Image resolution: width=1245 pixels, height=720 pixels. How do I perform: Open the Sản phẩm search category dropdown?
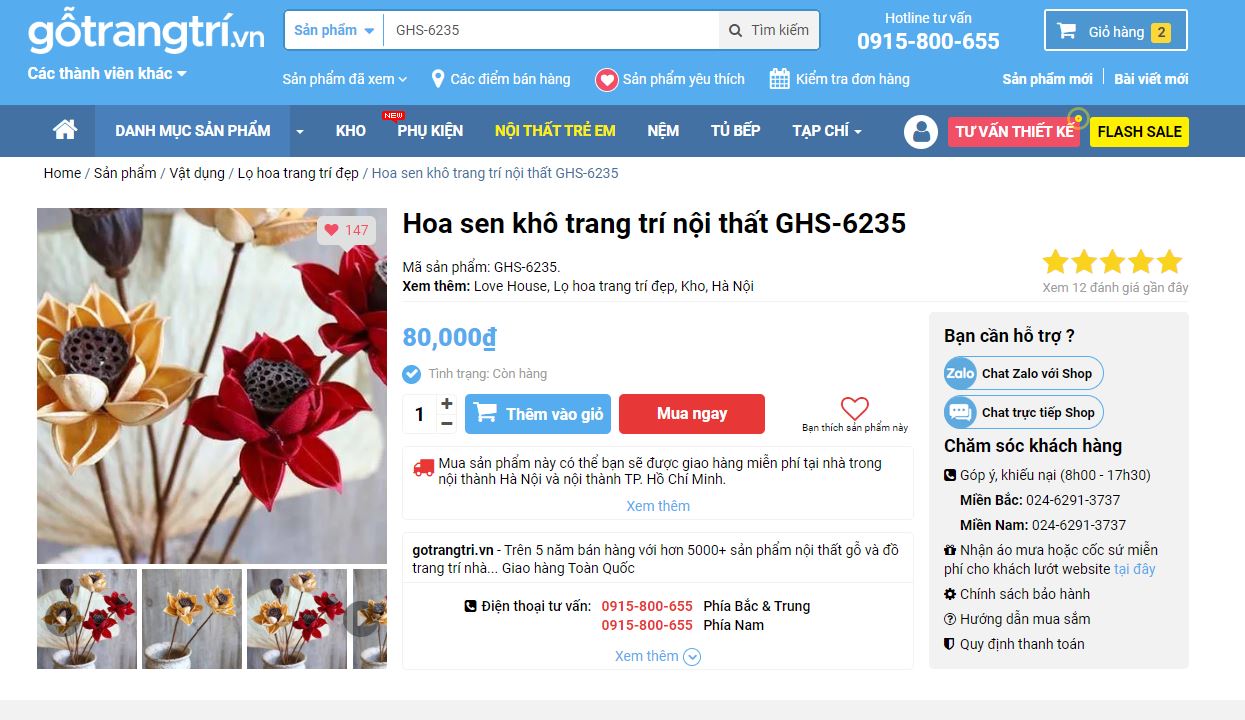[x=334, y=30]
